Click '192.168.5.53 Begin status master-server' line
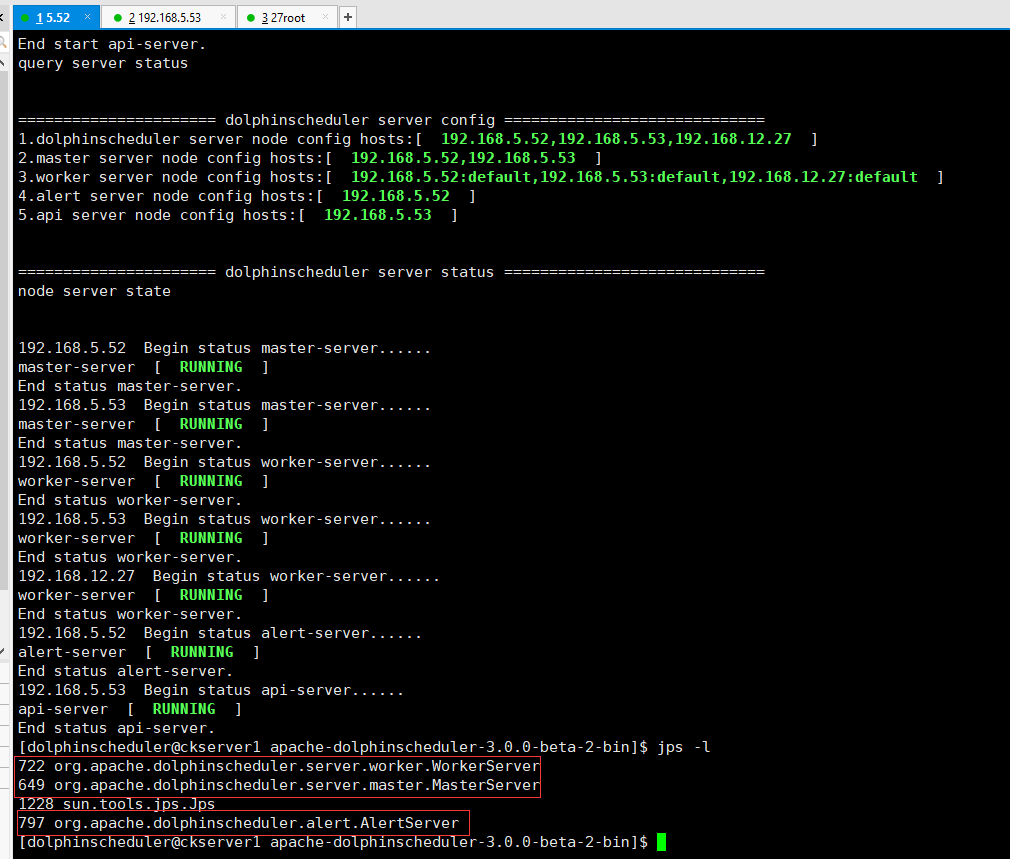The height and width of the screenshot is (859, 1010). tap(224, 406)
